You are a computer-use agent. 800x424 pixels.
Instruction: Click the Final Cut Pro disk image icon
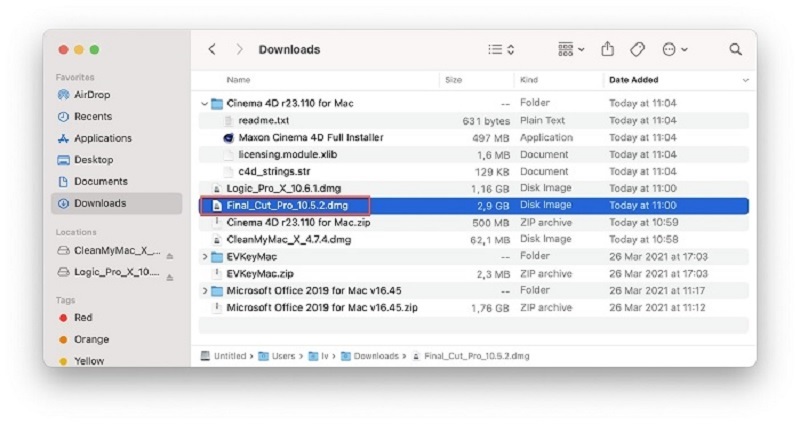coord(217,206)
